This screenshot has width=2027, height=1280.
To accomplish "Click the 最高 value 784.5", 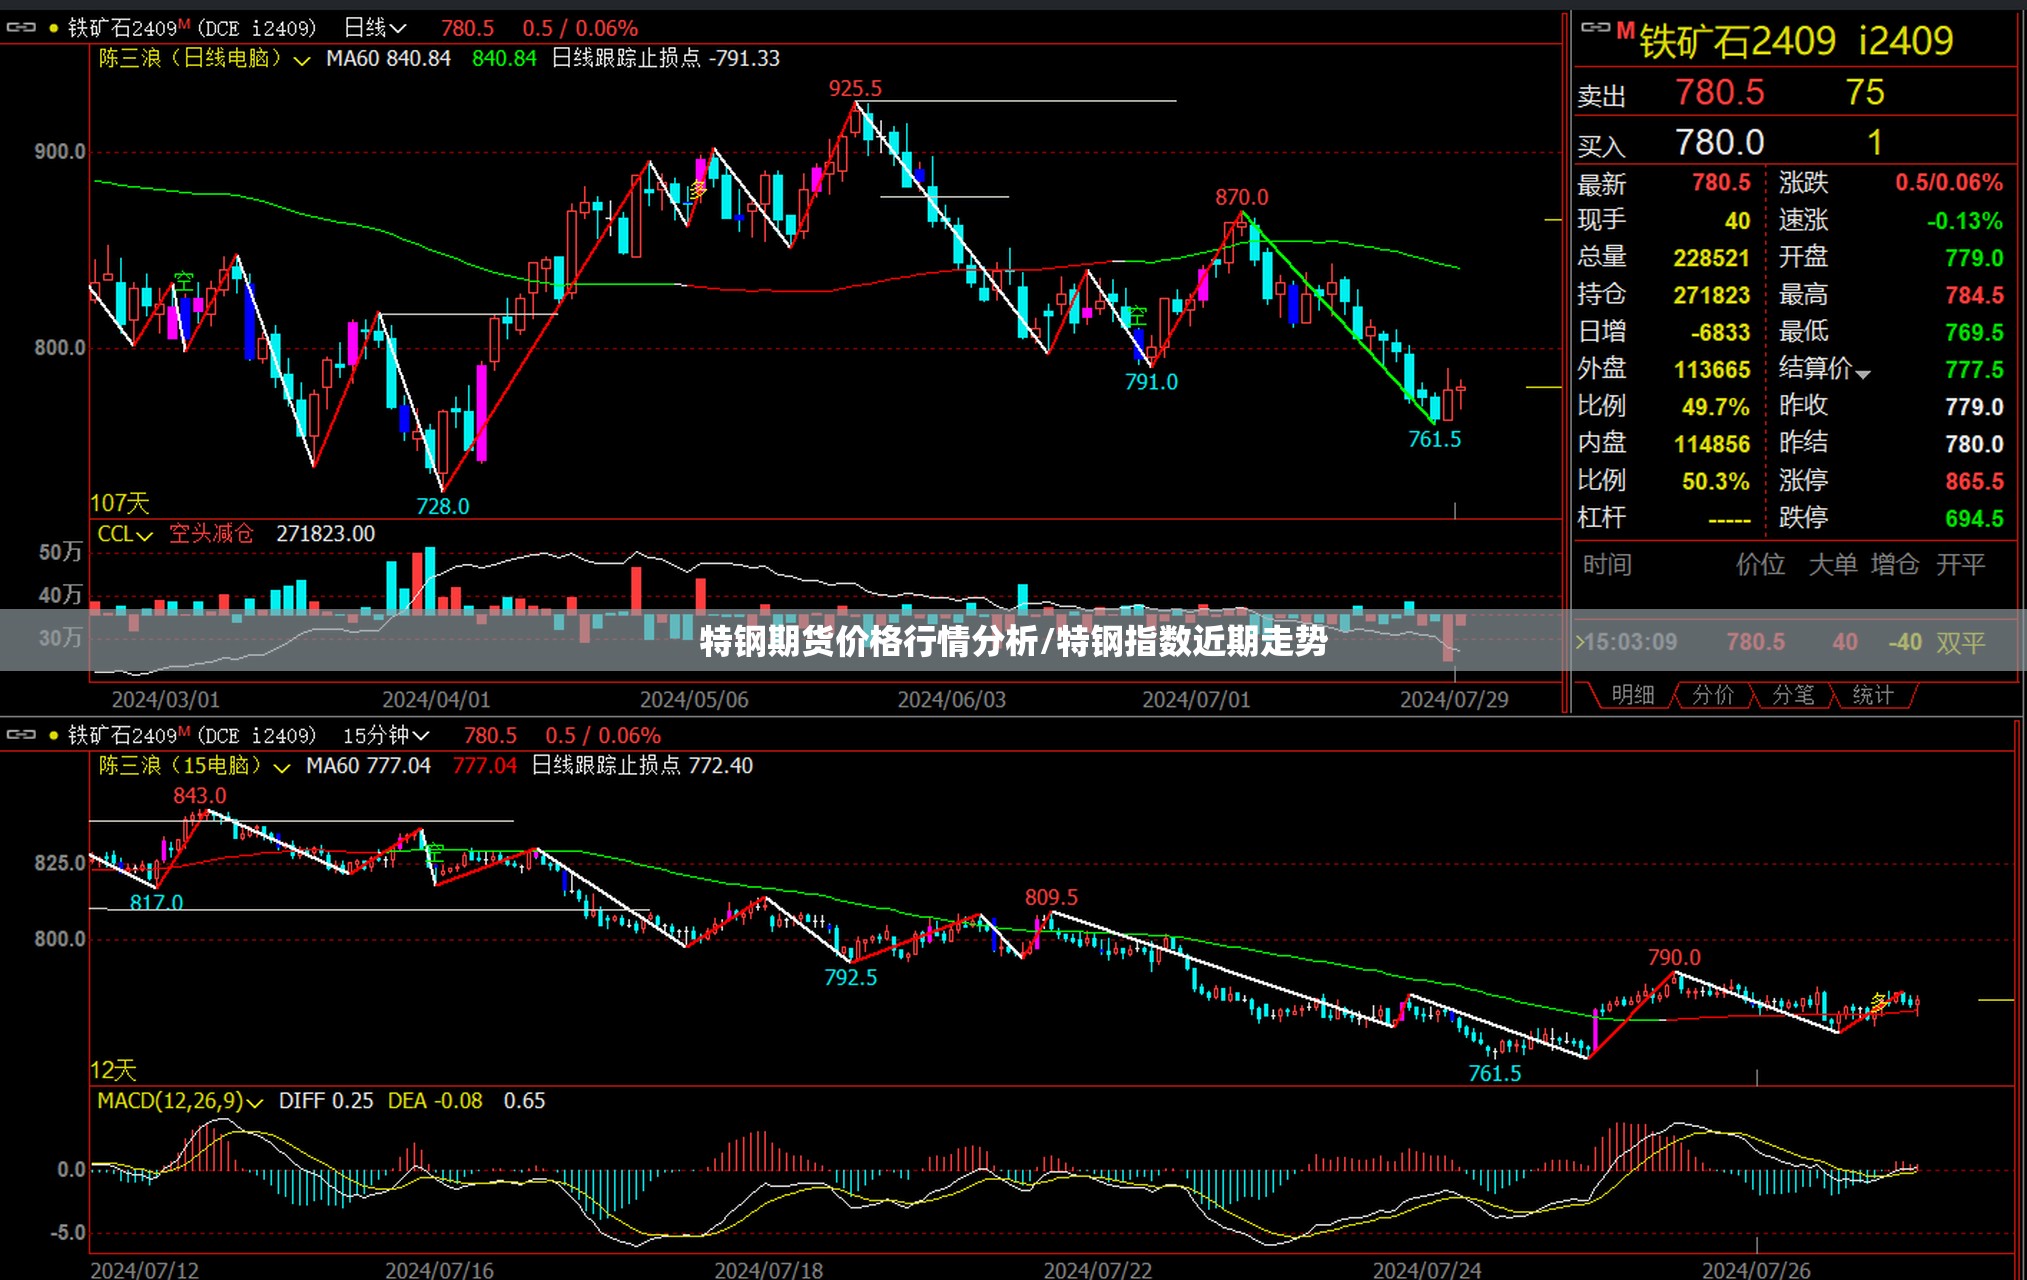I will click(1974, 295).
